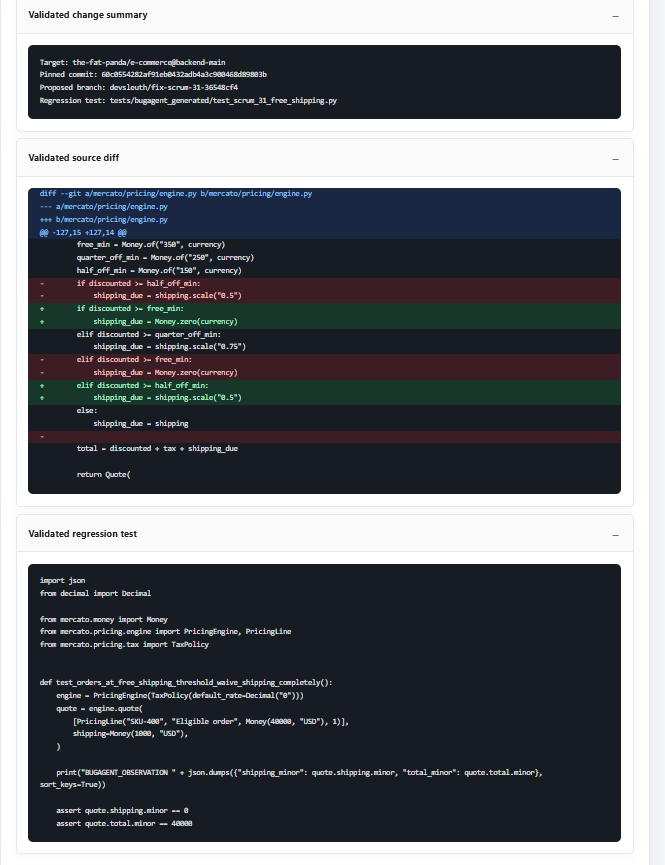
Task: Click the Validated change summary heading
Action: coord(88,15)
